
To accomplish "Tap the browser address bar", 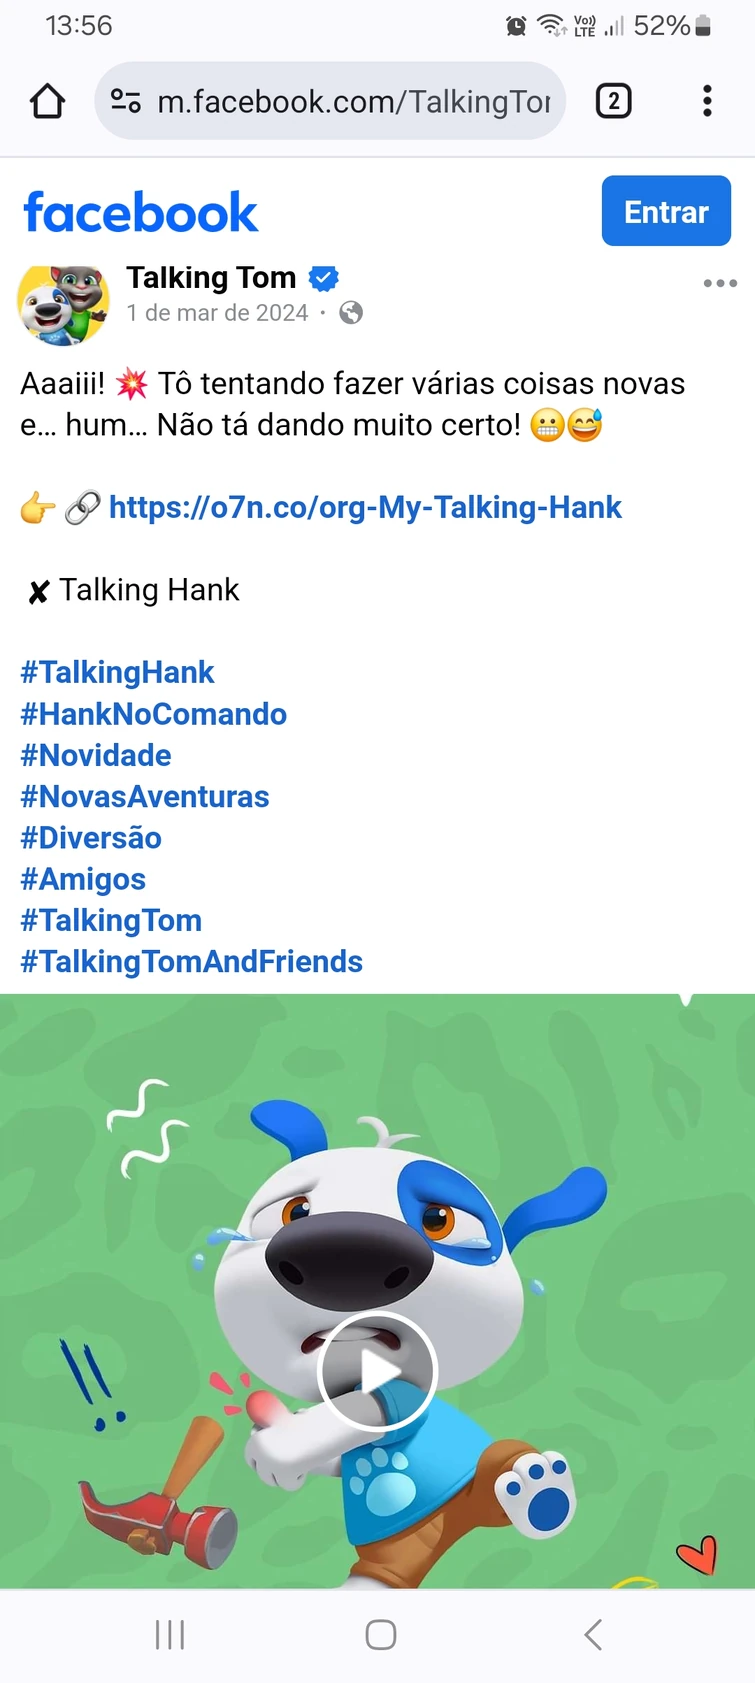I will 330,101.
